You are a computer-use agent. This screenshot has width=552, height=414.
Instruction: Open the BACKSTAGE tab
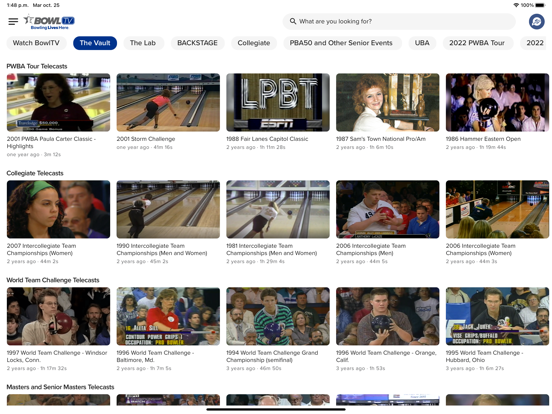click(197, 43)
